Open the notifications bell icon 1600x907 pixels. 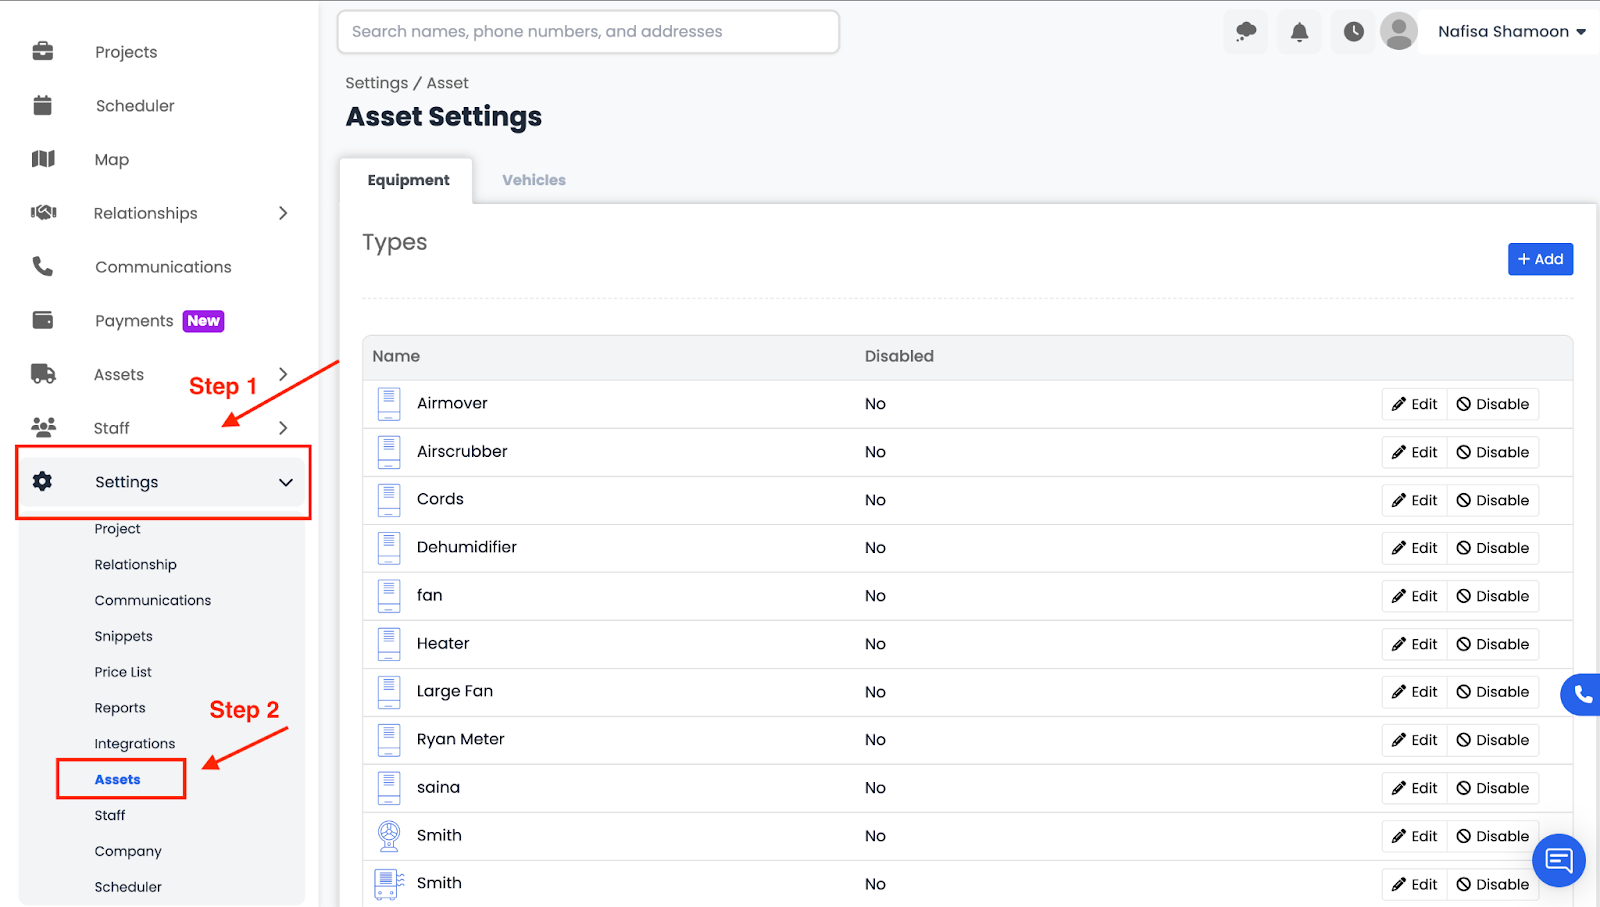pyautogui.click(x=1299, y=32)
